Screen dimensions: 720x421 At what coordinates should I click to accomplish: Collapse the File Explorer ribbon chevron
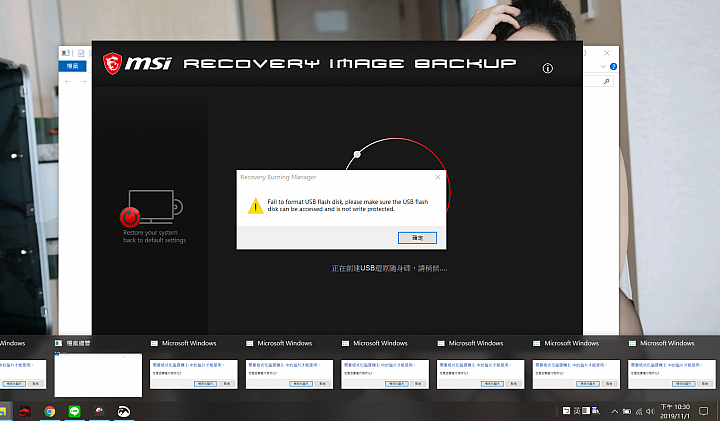[603, 67]
